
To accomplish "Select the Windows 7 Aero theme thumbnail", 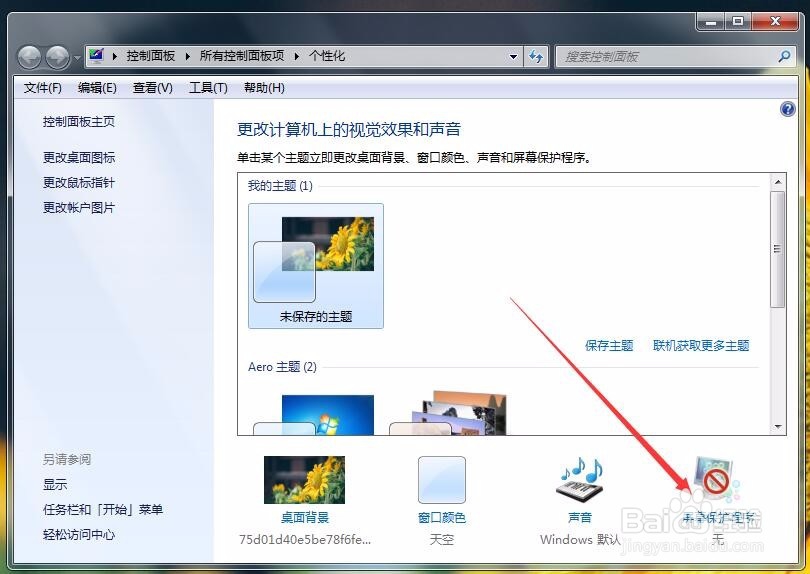I will [x=314, y=414].
